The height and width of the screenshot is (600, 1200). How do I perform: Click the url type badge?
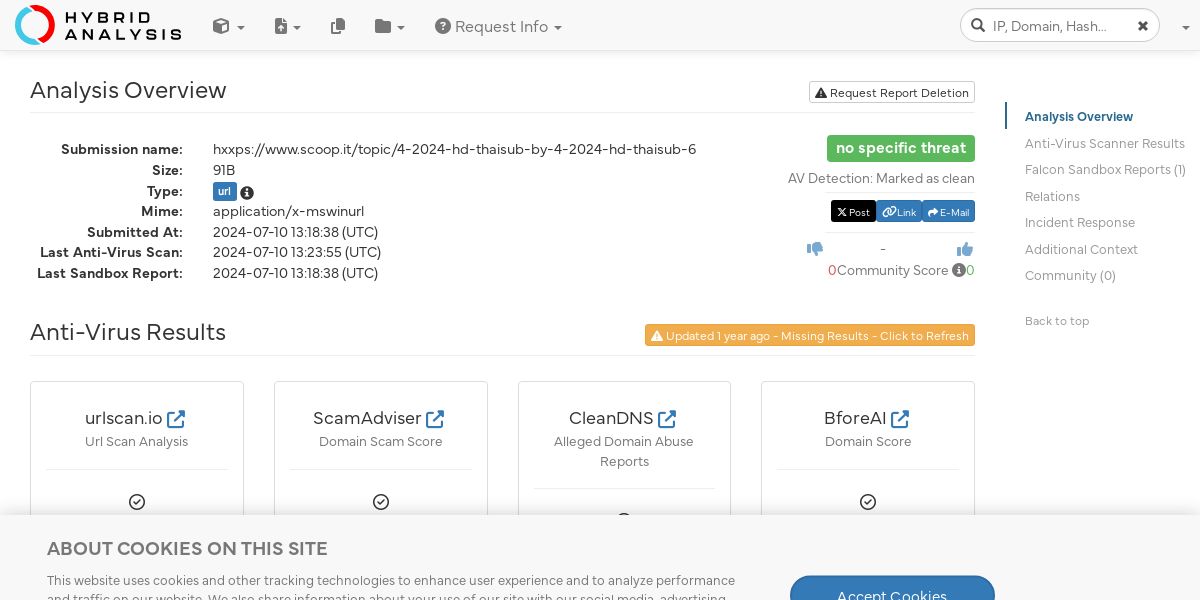(225, 191)
